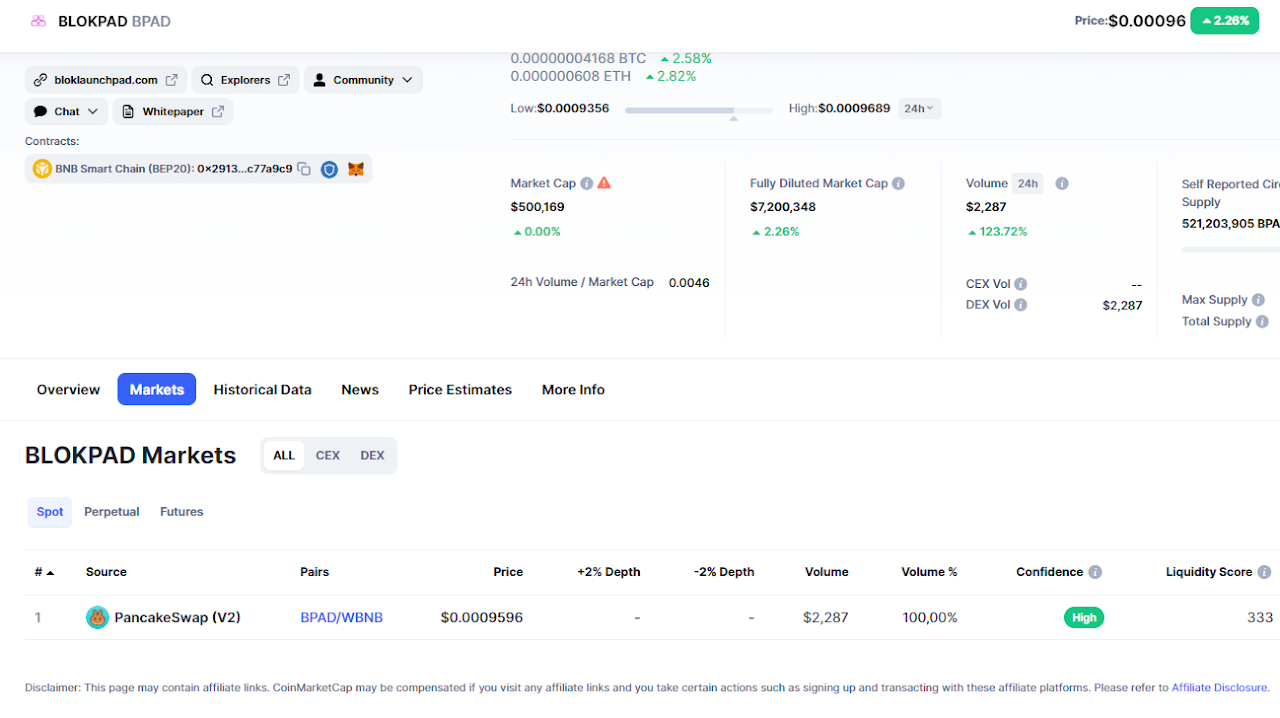
Task: Click the 24h badge next to Volume
Action: (1027, 183)
